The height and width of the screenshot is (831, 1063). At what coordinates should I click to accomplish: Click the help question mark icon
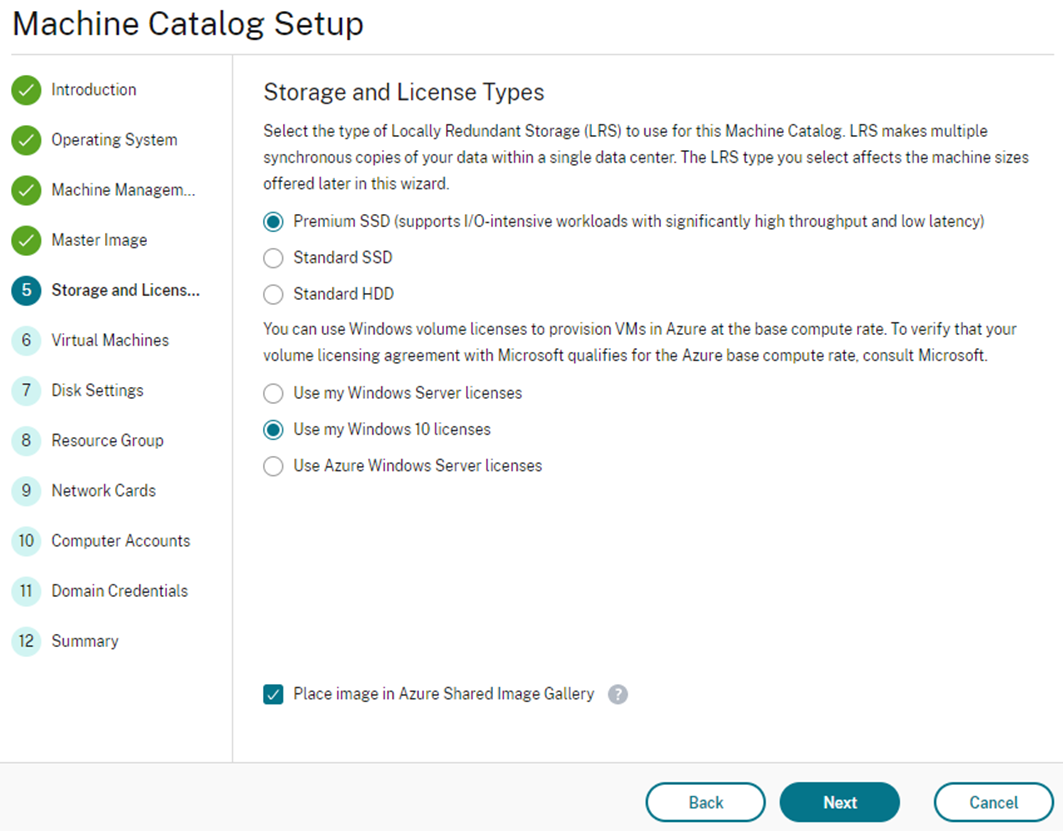617,694
